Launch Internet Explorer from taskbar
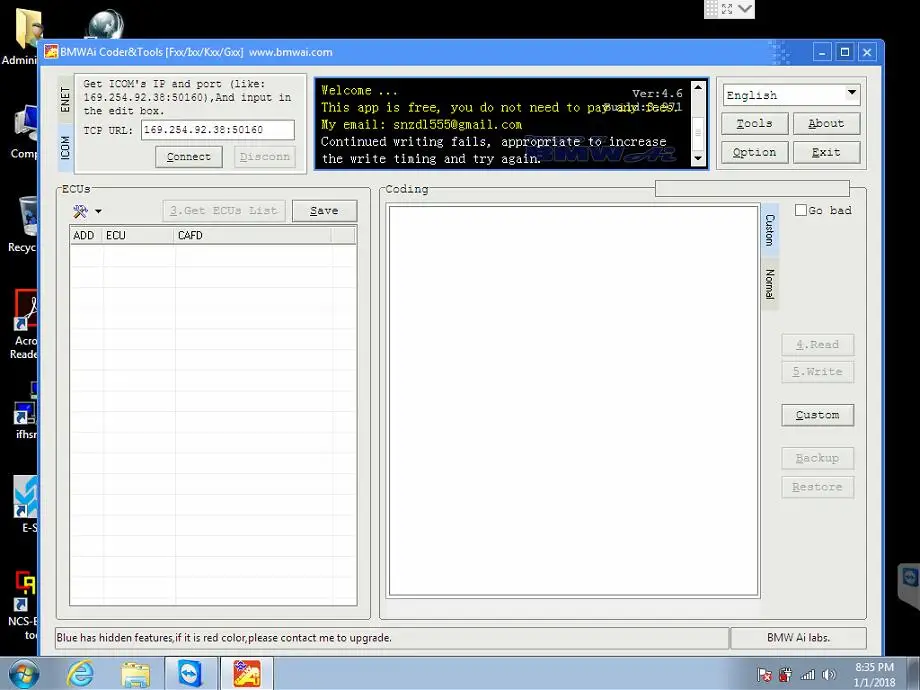 pyautogui.click(x=80, y=674)
